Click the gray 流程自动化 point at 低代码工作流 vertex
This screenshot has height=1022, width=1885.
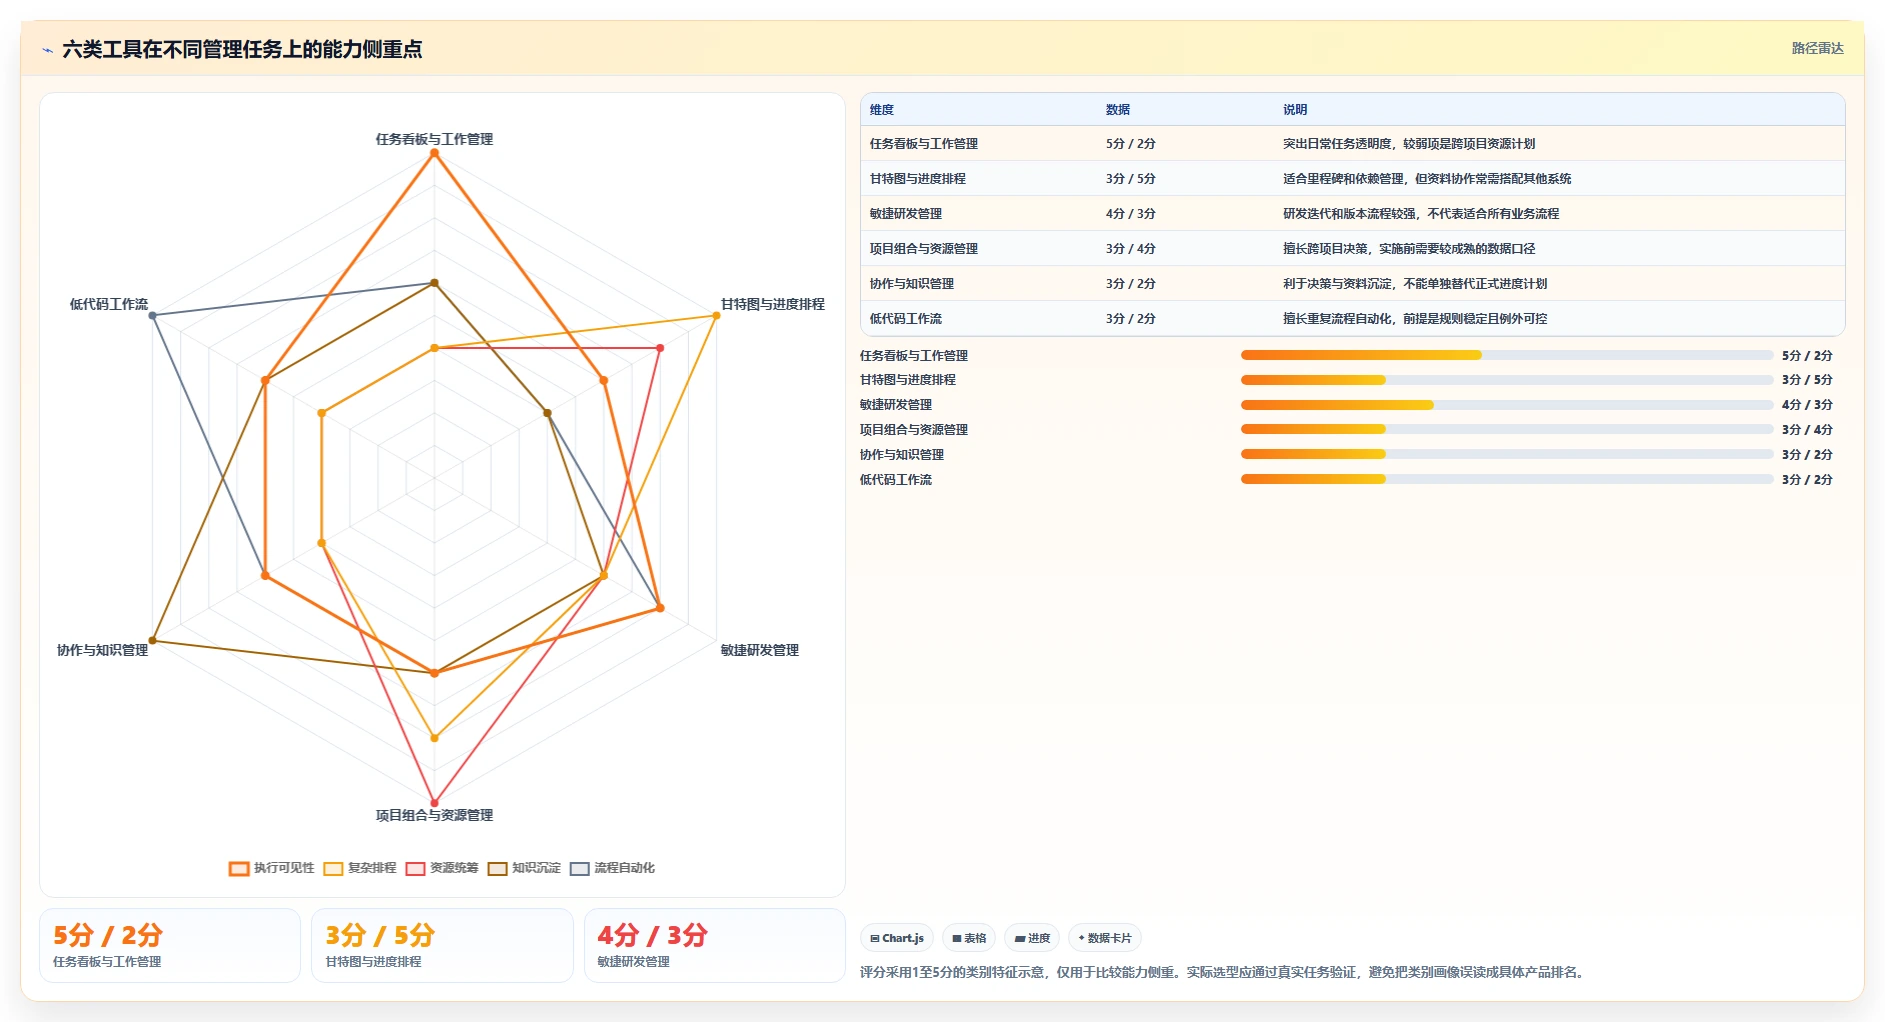152,316
